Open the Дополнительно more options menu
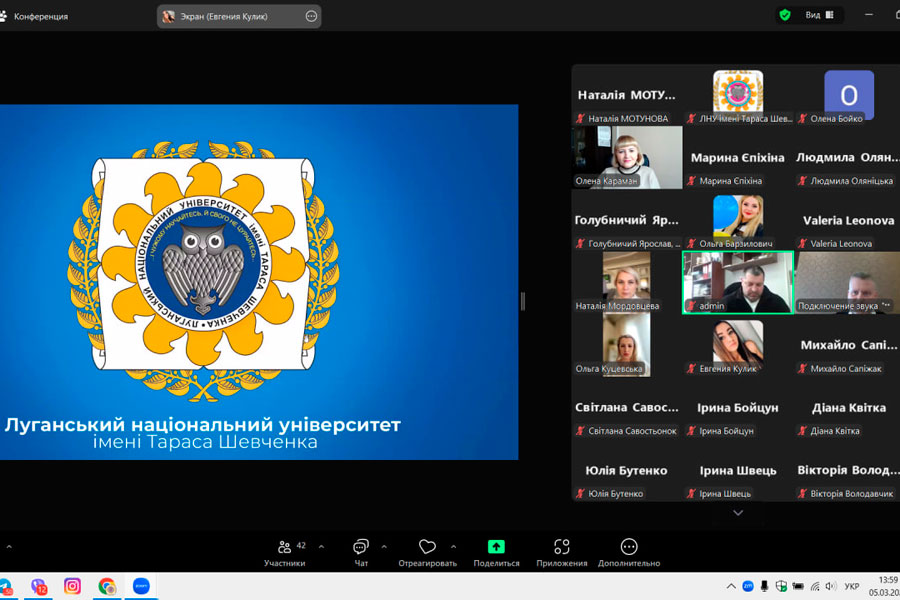Screen dimensions: 900x600 click(629, 552)
